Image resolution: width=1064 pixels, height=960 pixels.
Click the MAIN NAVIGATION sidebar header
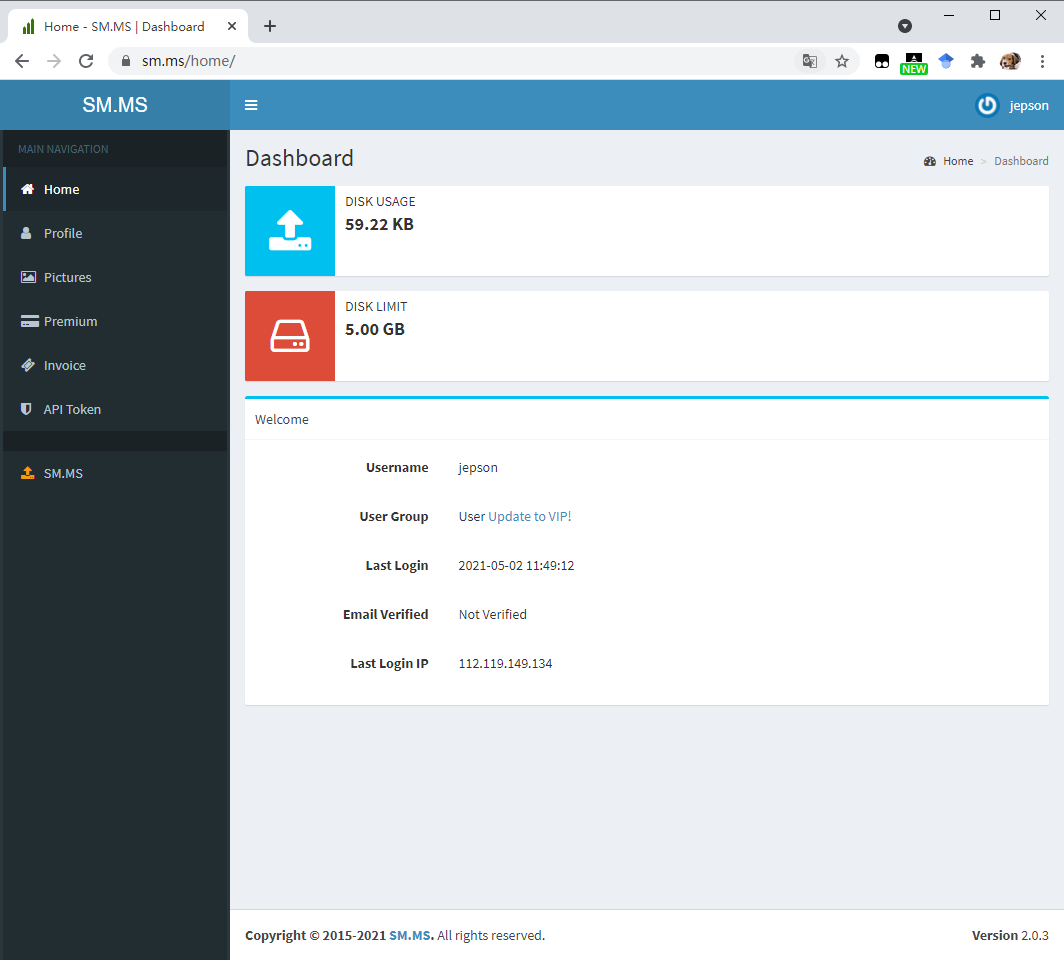(63, 149)
